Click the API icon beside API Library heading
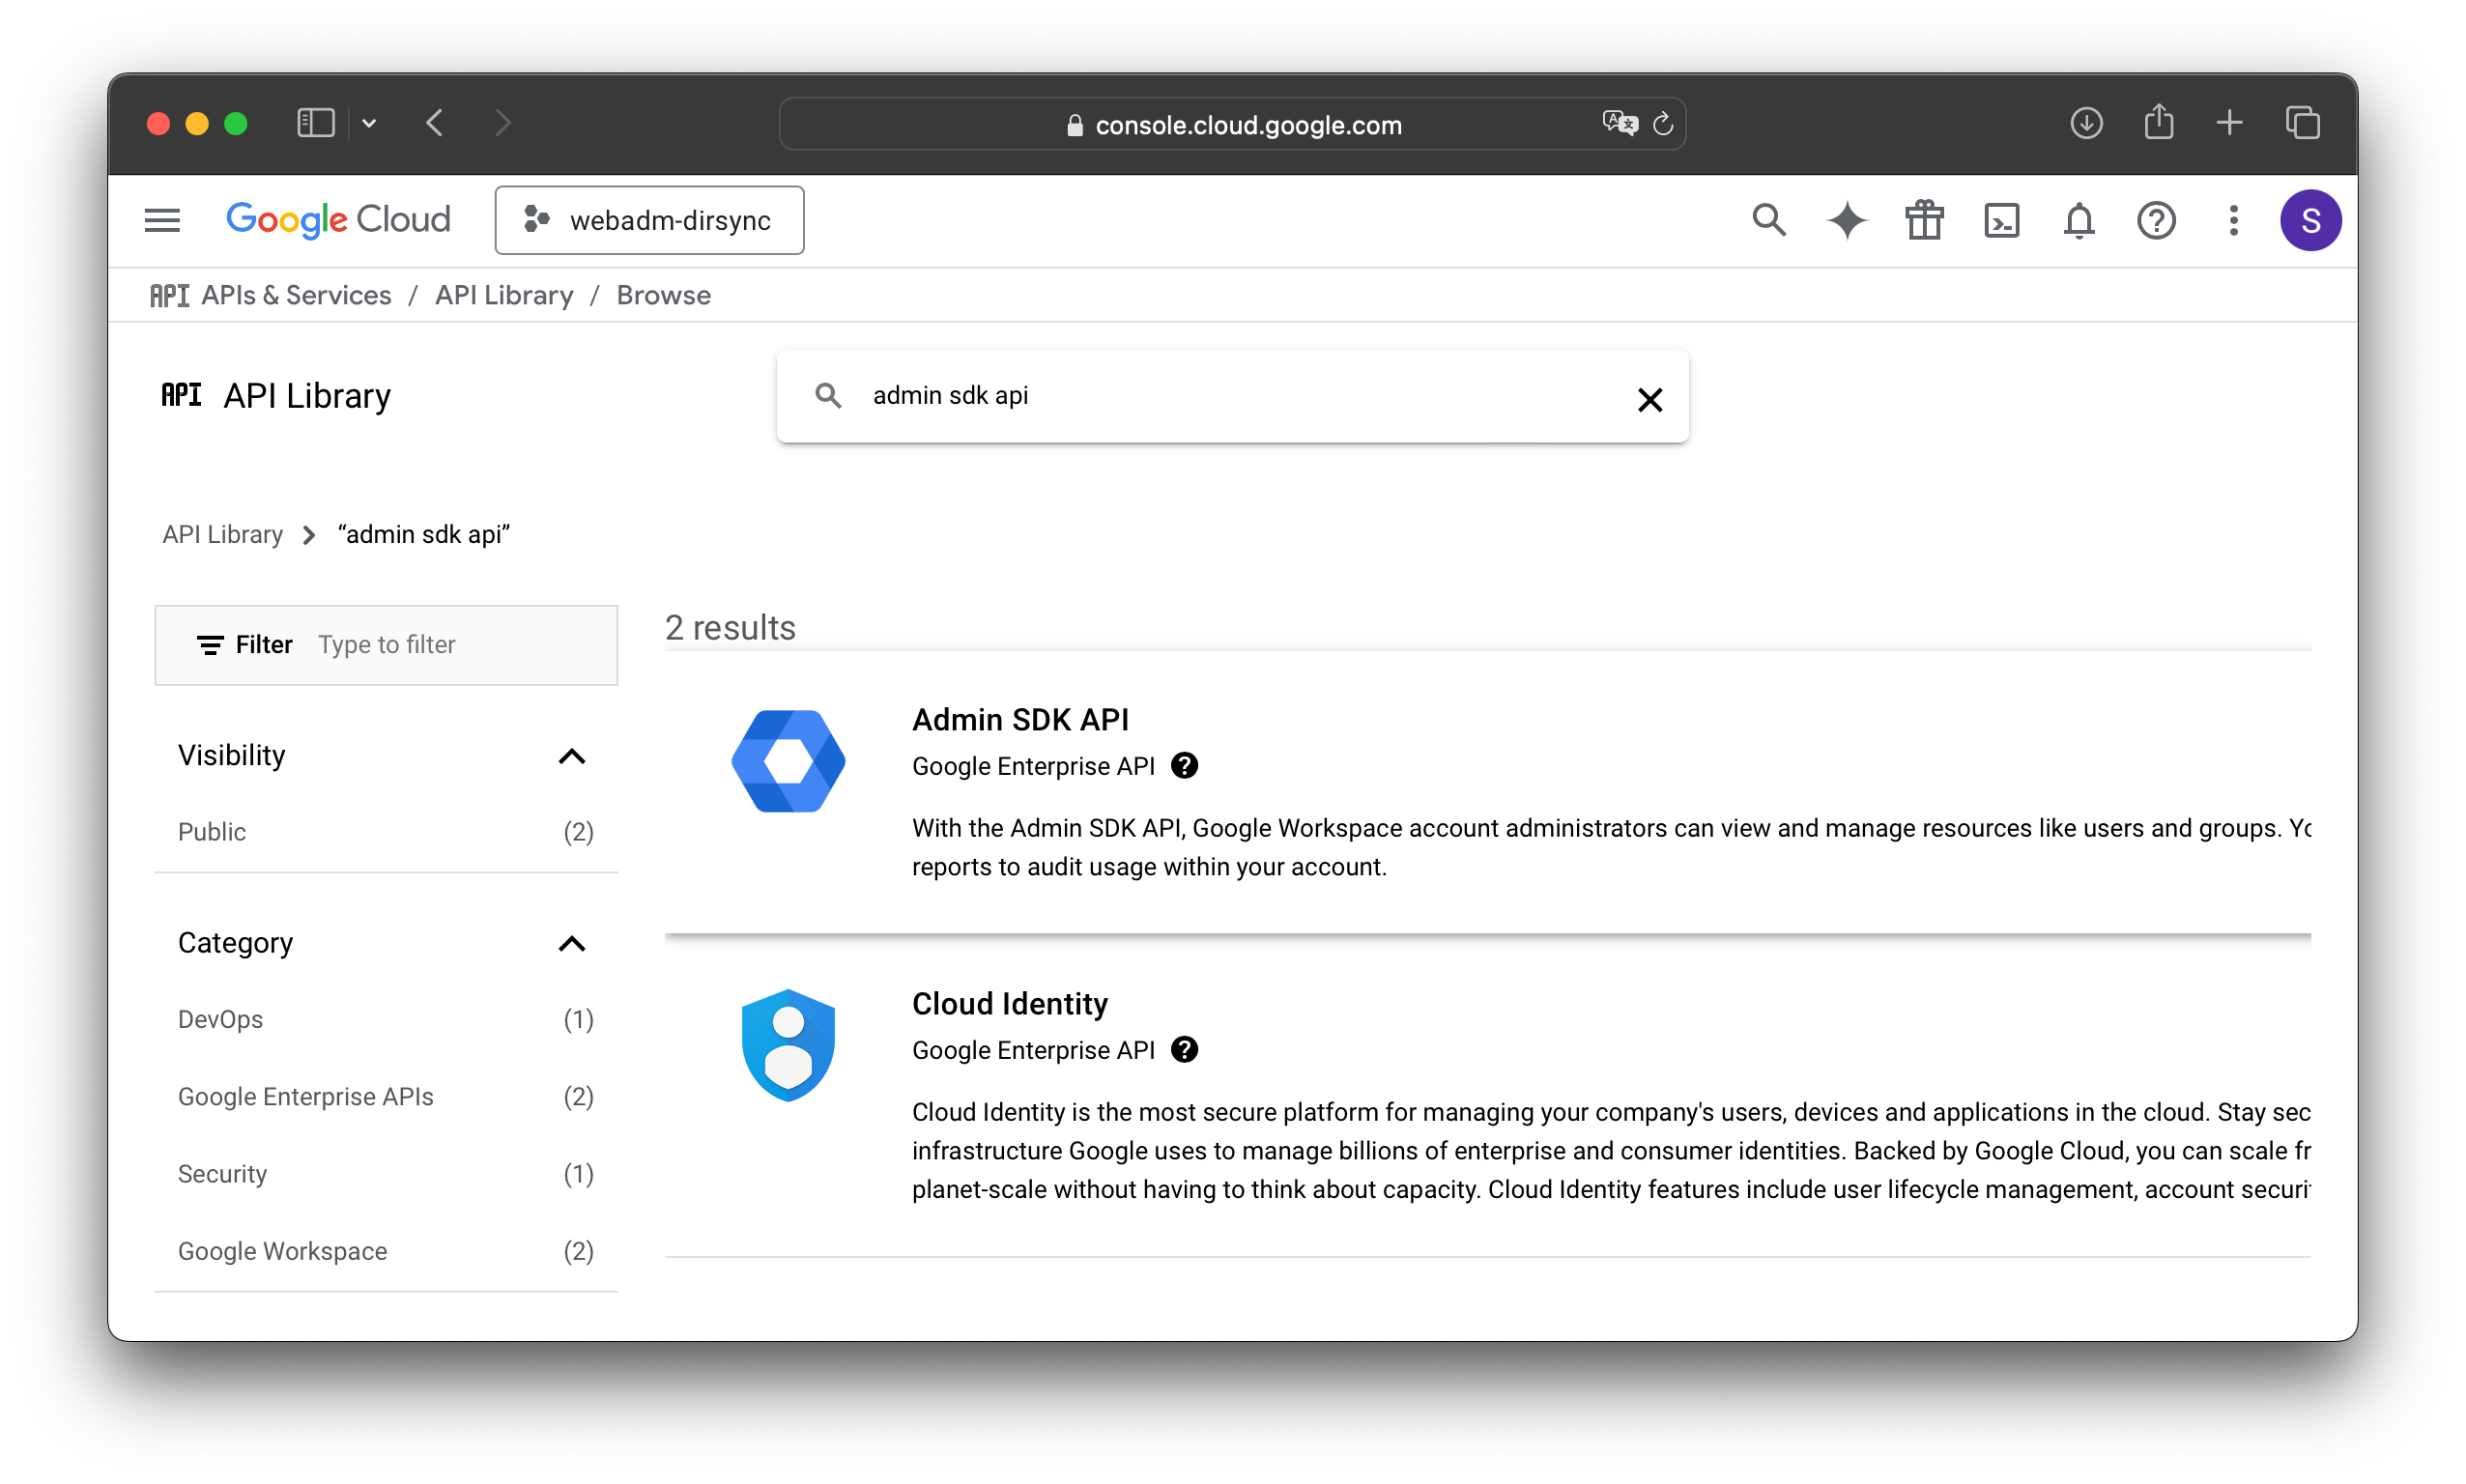2466x1484 pixels. (181, 395)
